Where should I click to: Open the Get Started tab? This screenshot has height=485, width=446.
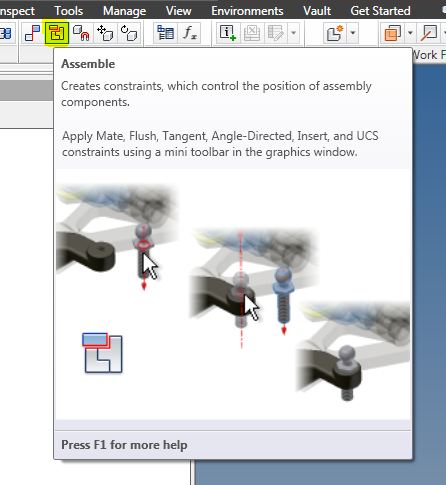click(380, 11)
